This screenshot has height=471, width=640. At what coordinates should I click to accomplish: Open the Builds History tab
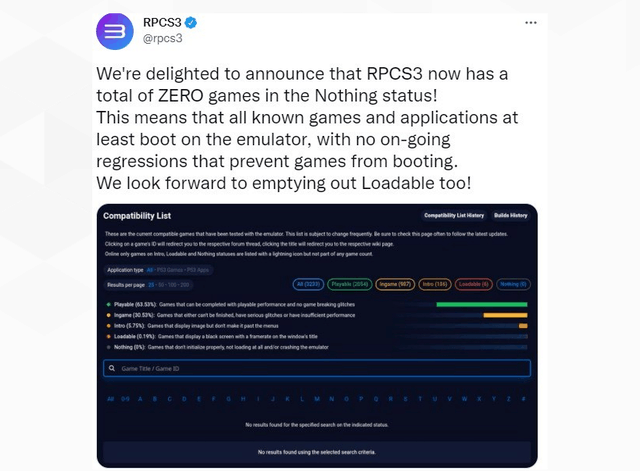coord(511,215)
